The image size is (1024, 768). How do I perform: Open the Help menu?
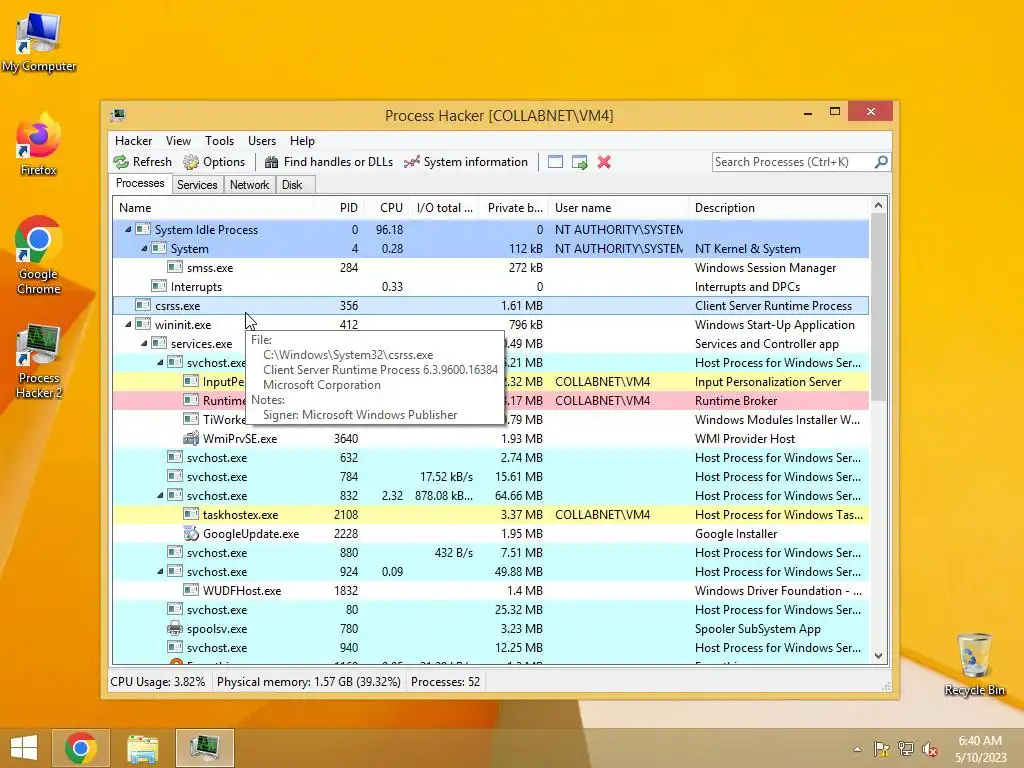(x=302, y=140)
